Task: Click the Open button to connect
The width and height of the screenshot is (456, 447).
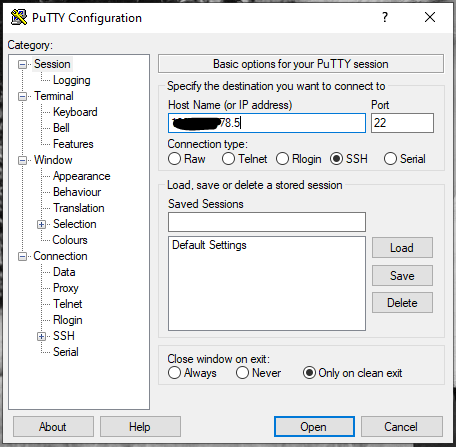Action: point(314,427)
